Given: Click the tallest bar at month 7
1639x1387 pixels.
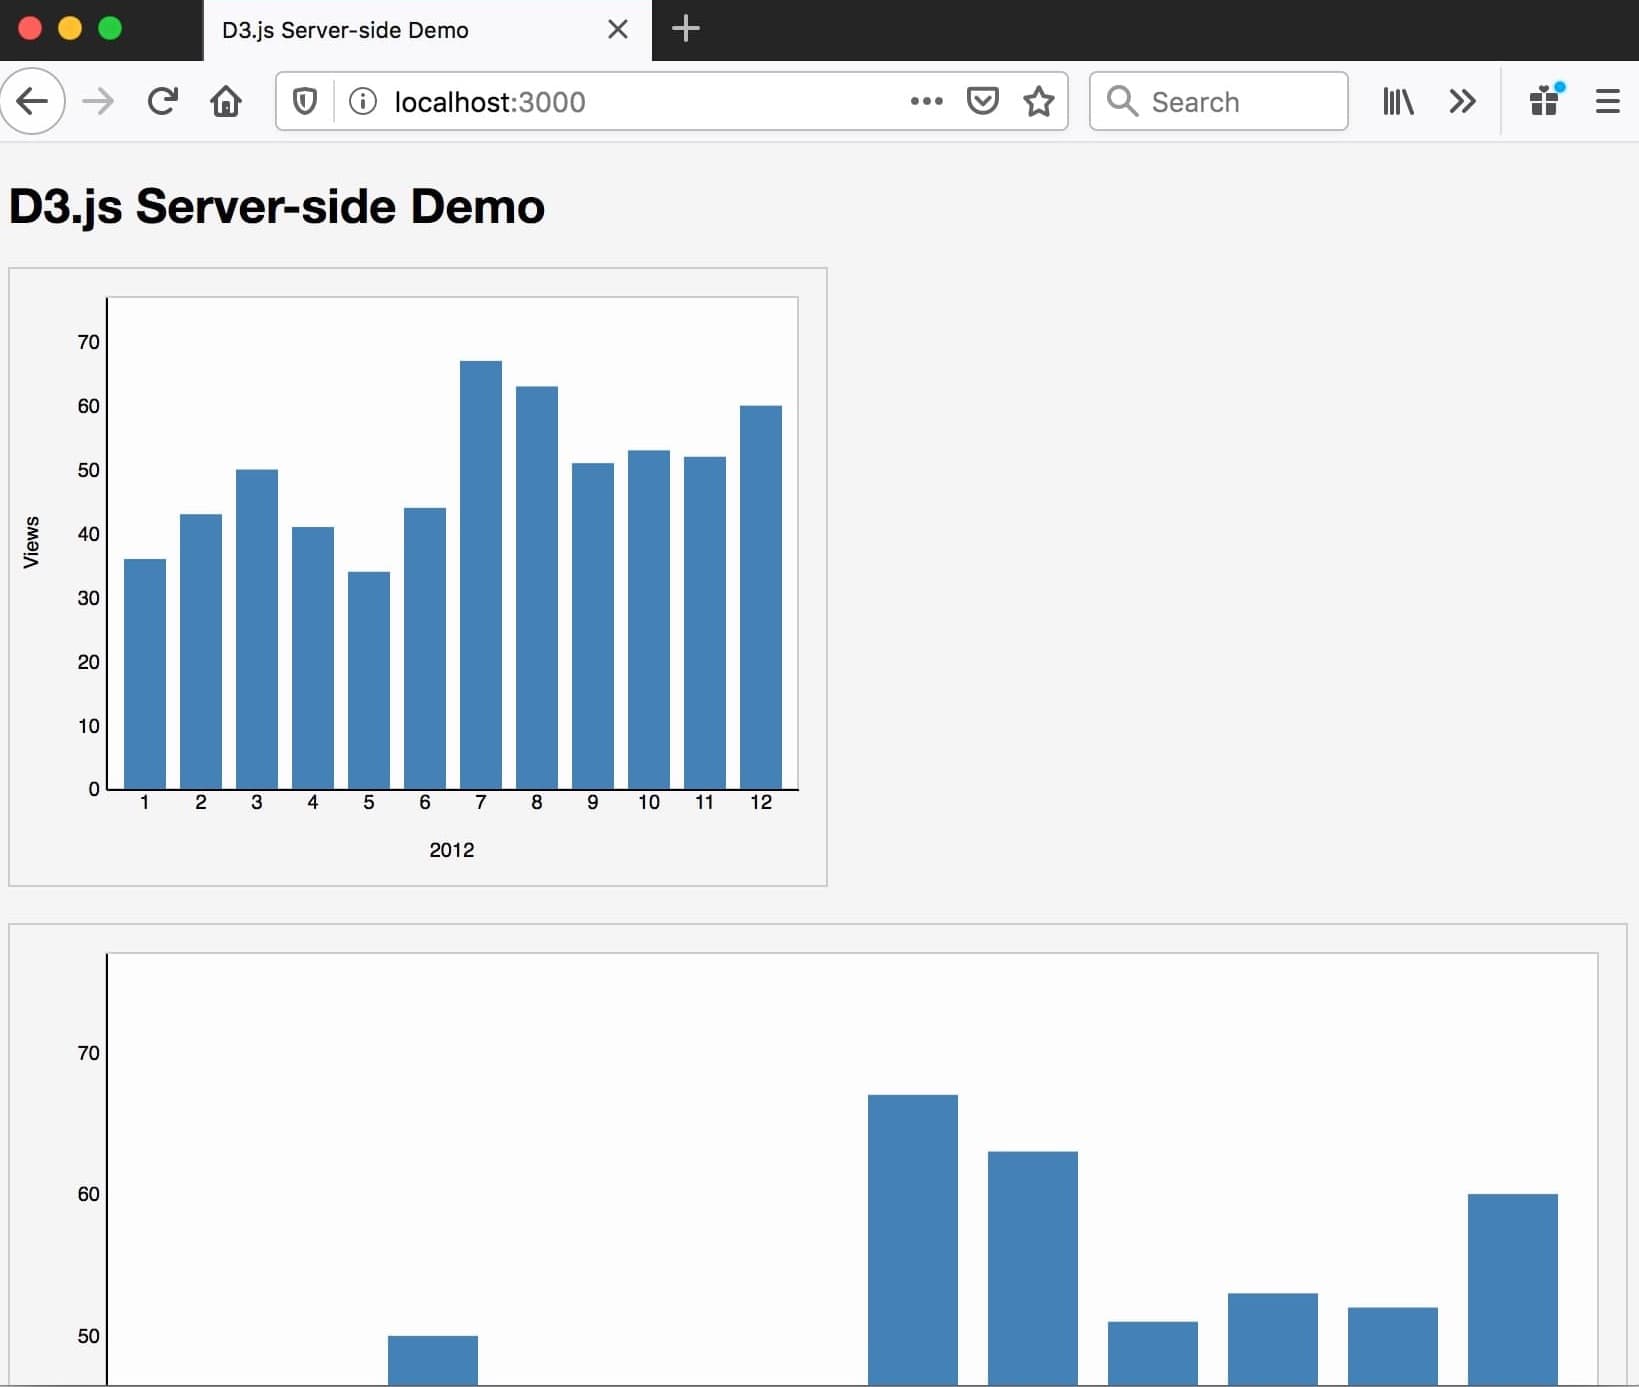Looking at the screenshot, I should 481,575.
